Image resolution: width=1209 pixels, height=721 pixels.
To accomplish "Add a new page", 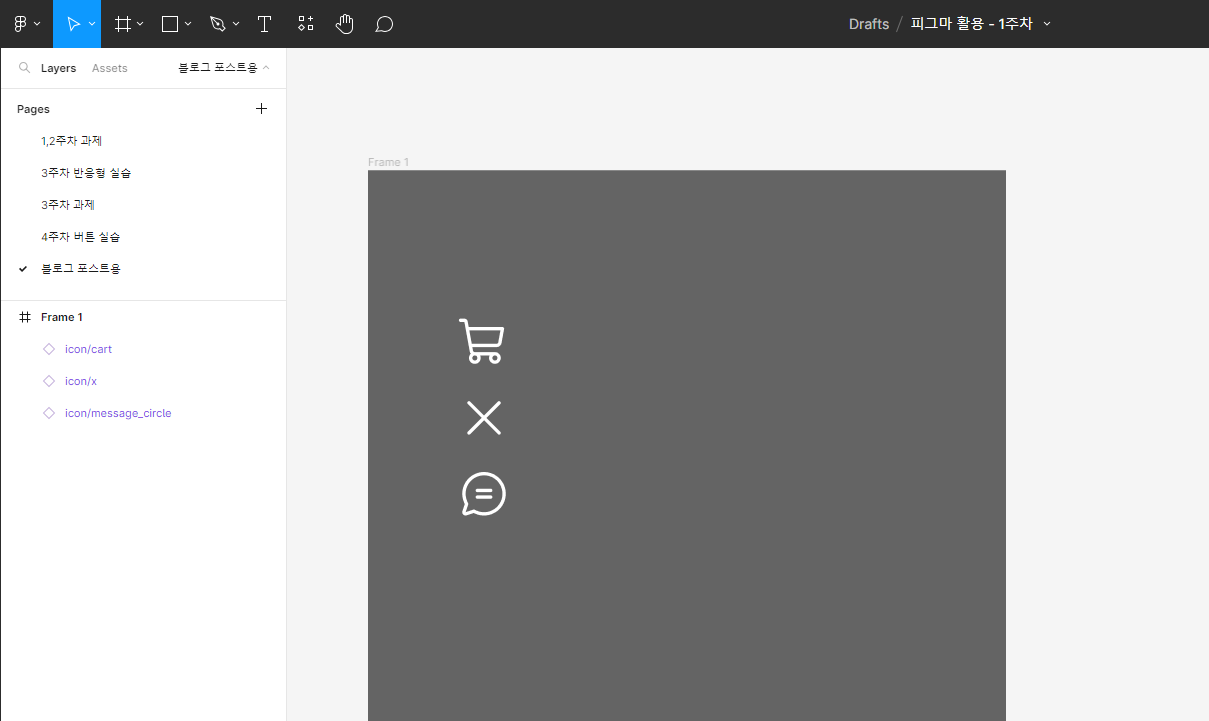I will coord(262,109).
